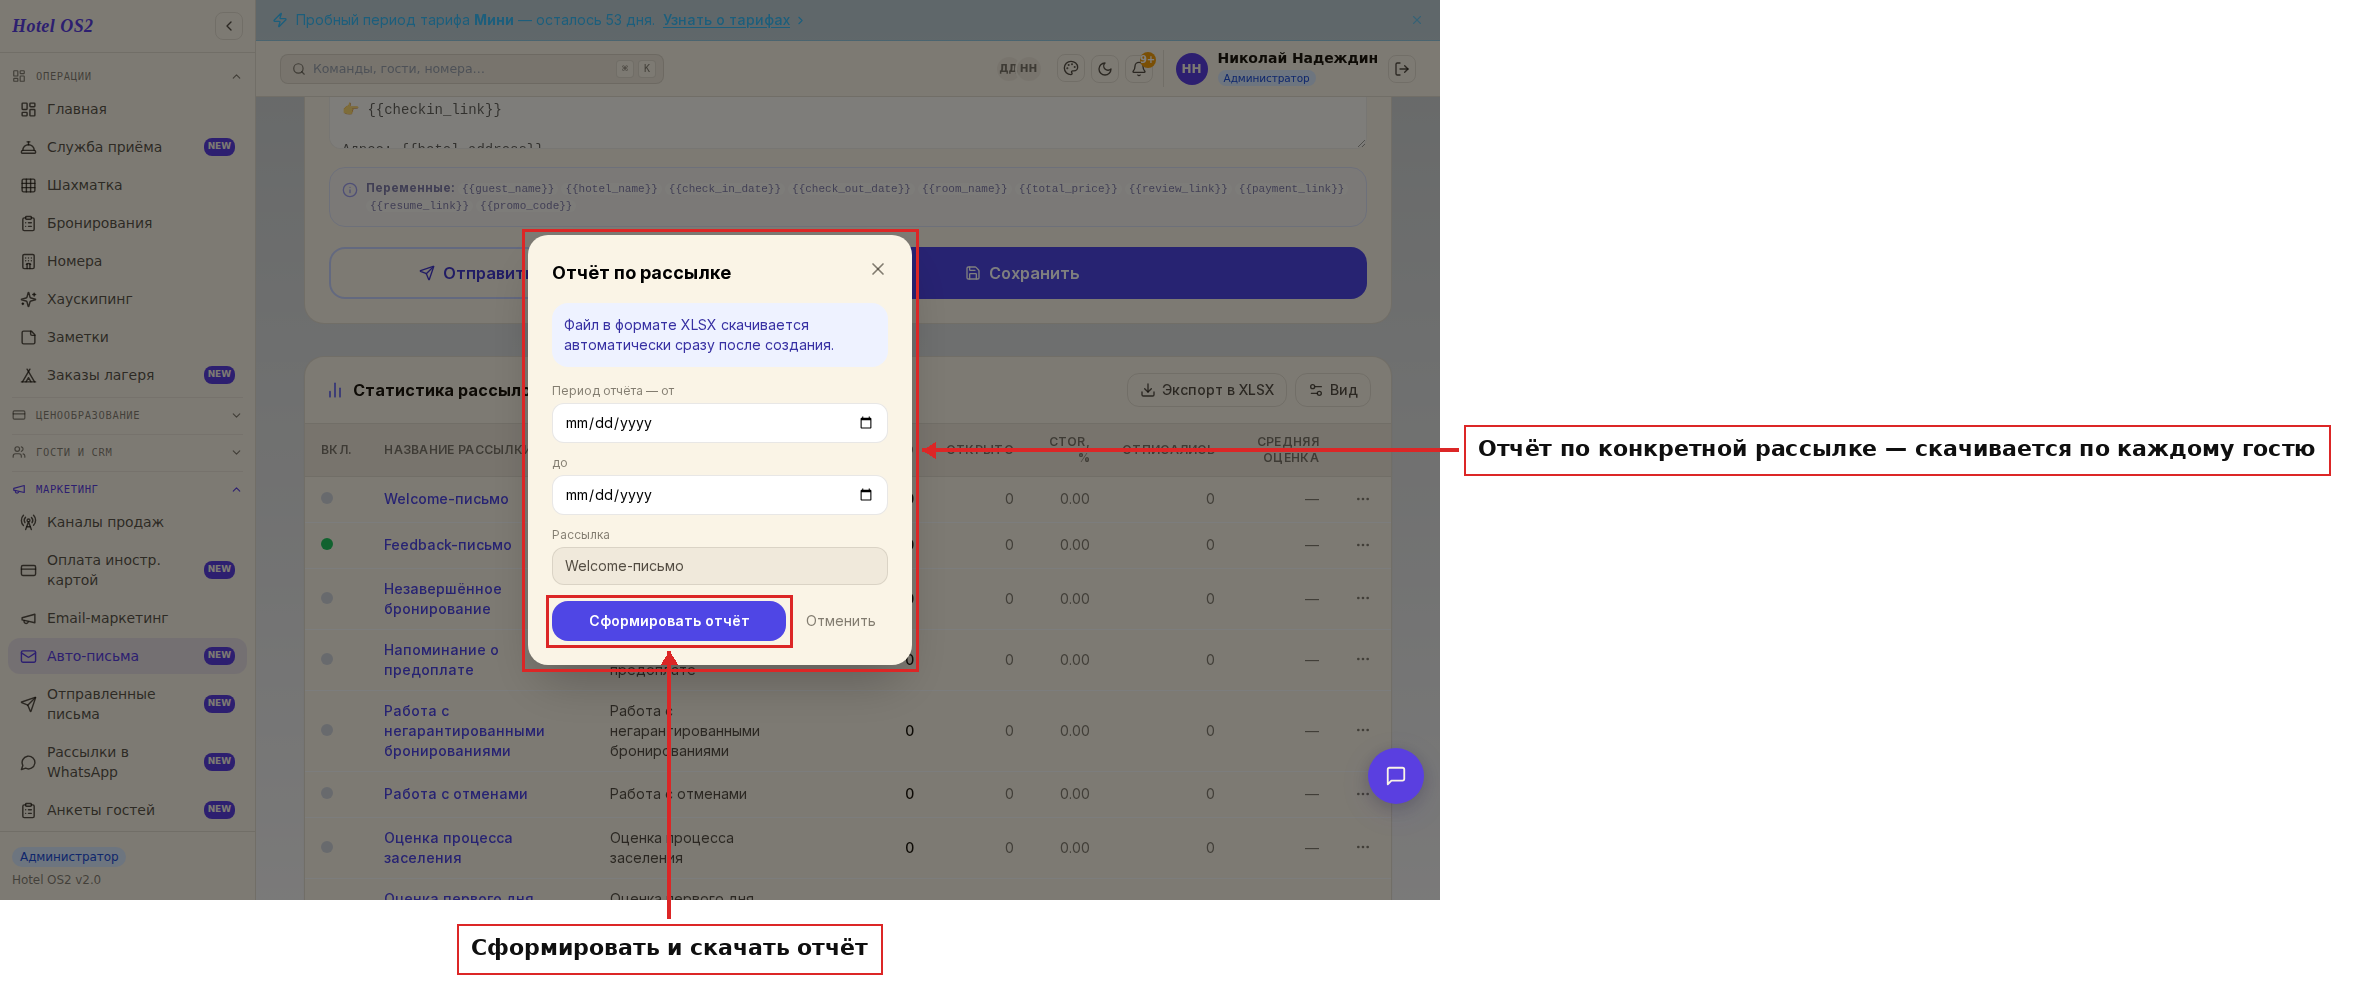Collapse the sidebar with the chevron button
2354x998 pixels.
(x=229, y=26)
